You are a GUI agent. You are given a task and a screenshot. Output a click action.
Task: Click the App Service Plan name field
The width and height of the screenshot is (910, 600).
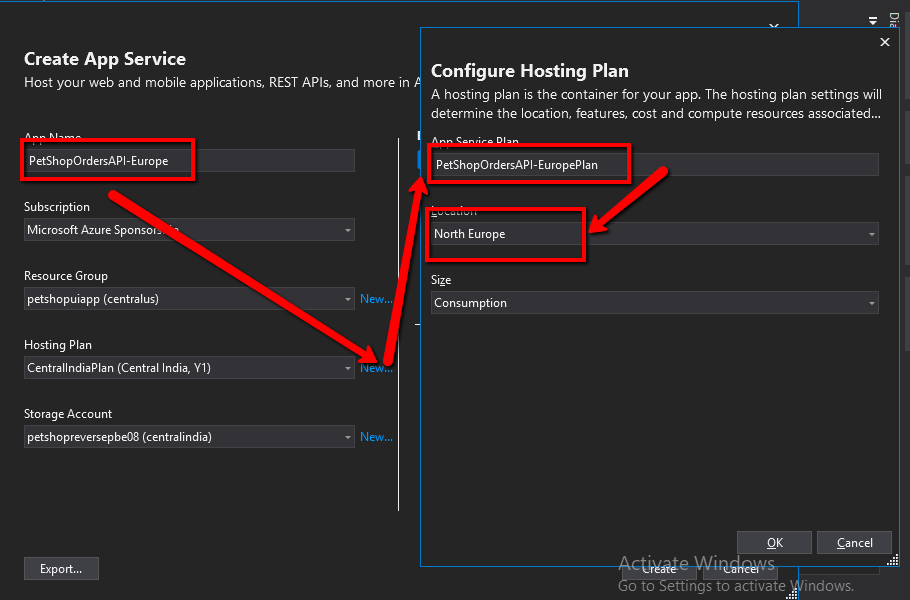pyautogui.click(x=655, y=165)
